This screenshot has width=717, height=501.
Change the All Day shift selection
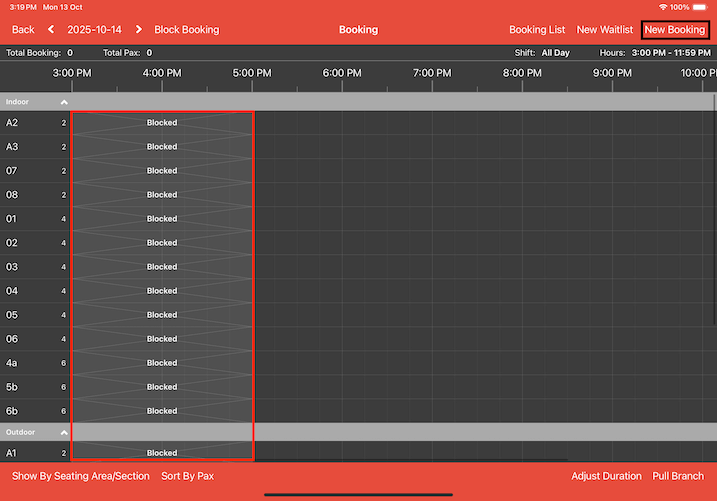tap(556, 53)
